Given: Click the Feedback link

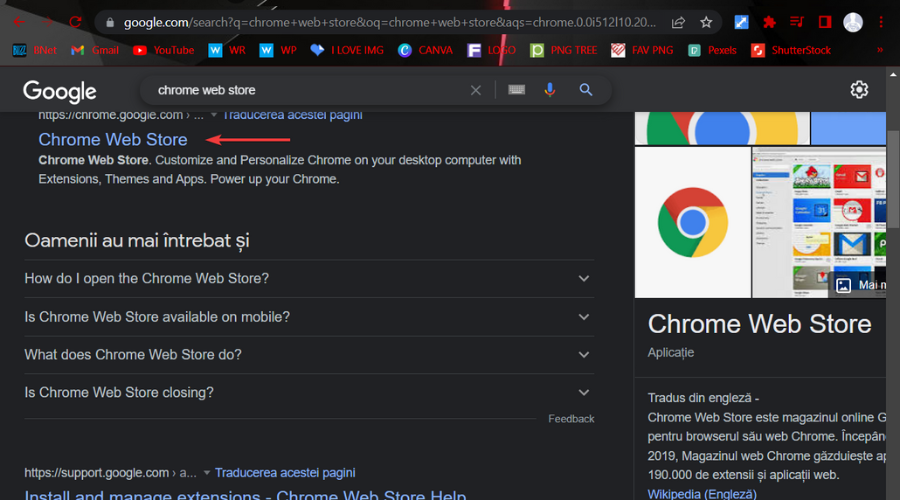Looking at the screenshot, I should [x=571, y=419].
